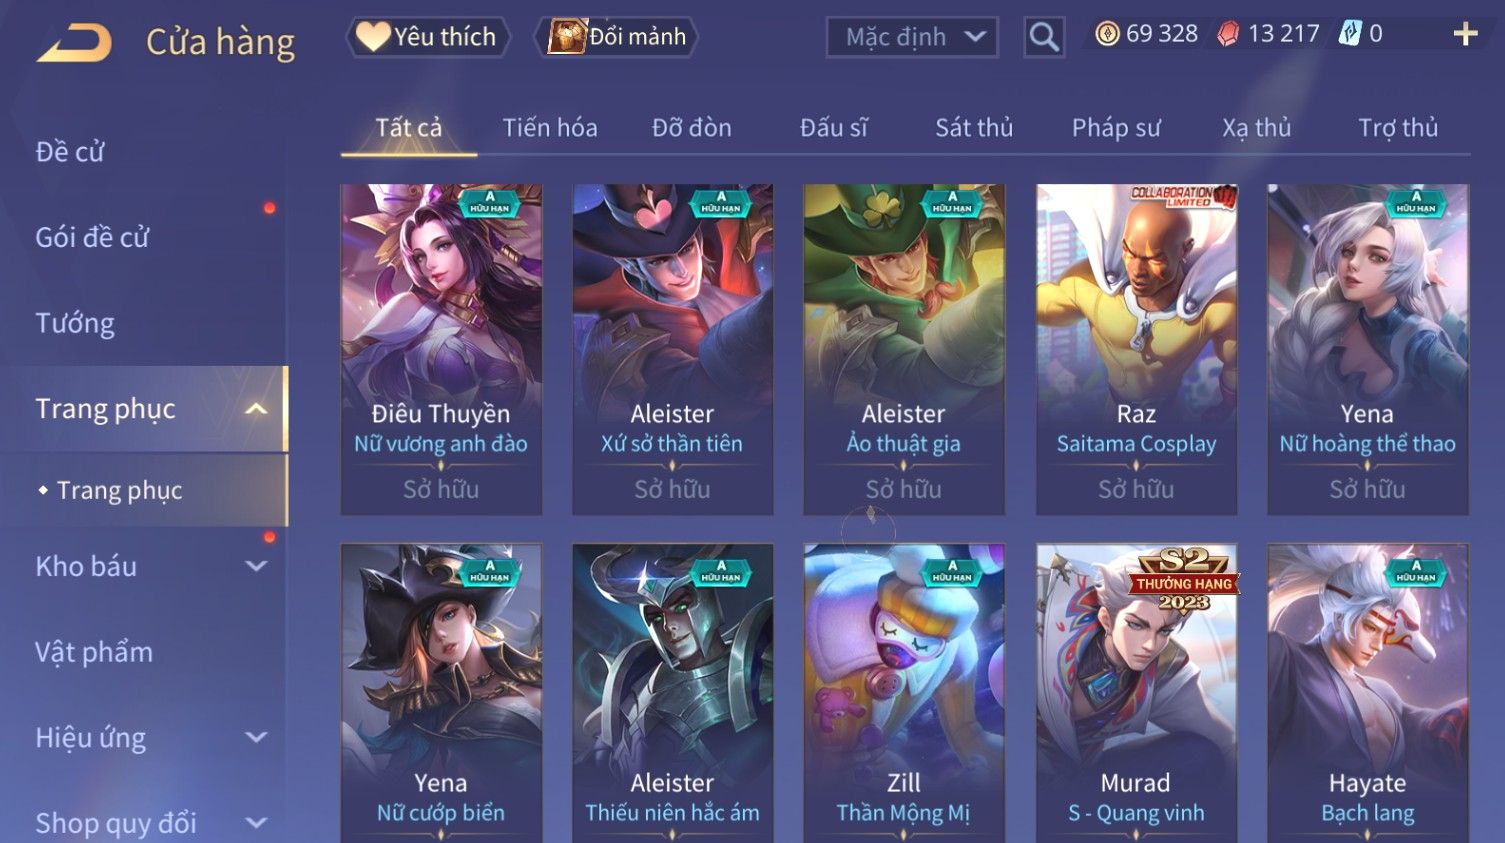Open search with the magnifier icon
The image size is (1505, 843).
point(1044,37)
